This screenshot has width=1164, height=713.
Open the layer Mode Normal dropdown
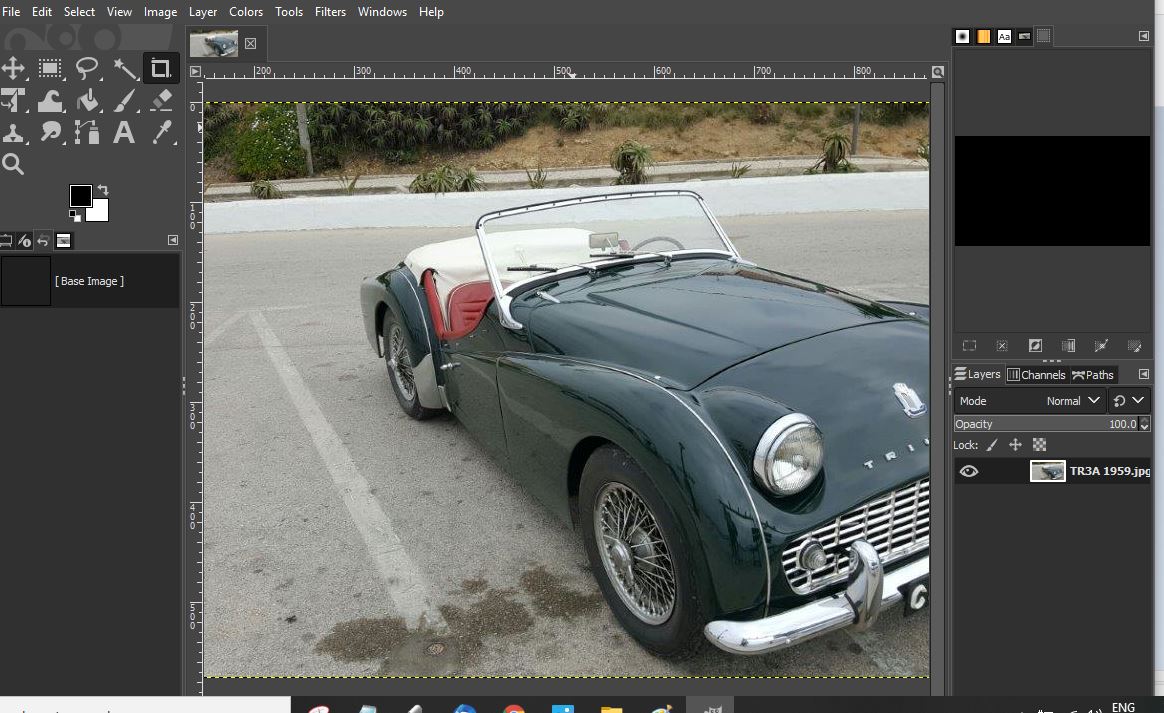pyautogui.click(x=1030, y=401)
